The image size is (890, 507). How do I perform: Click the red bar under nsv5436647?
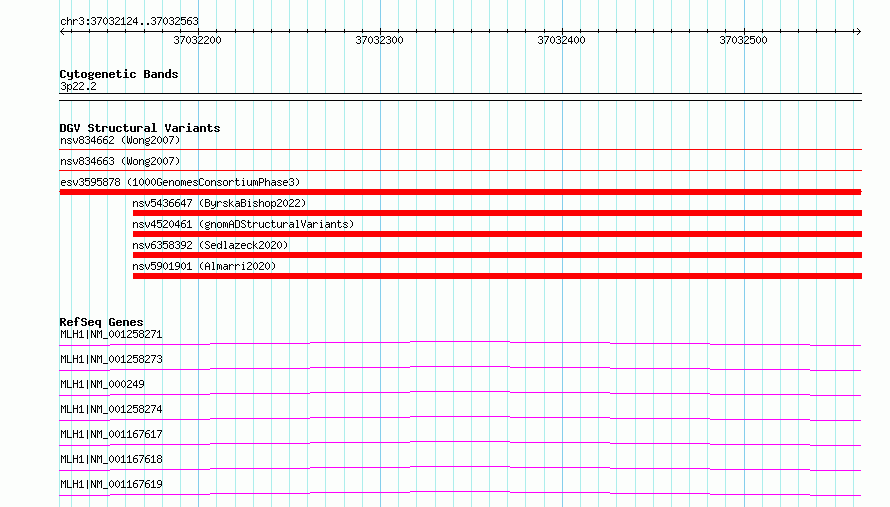coord(497,213)
